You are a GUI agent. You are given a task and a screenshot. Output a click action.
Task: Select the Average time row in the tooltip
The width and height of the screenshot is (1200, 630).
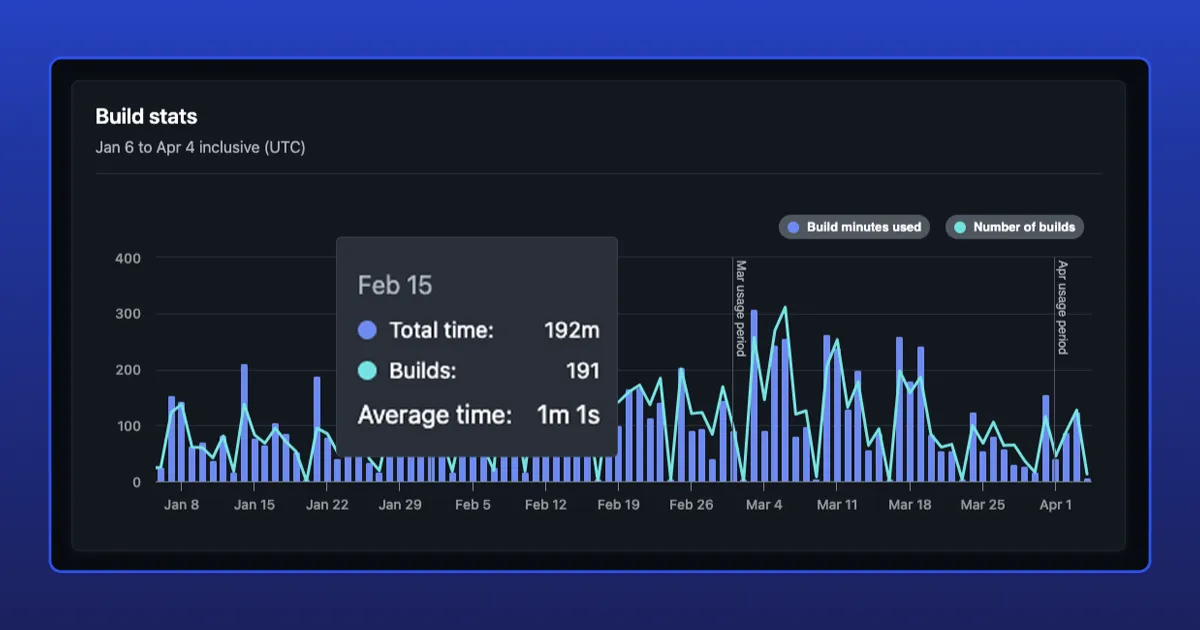tap(434, 415)
